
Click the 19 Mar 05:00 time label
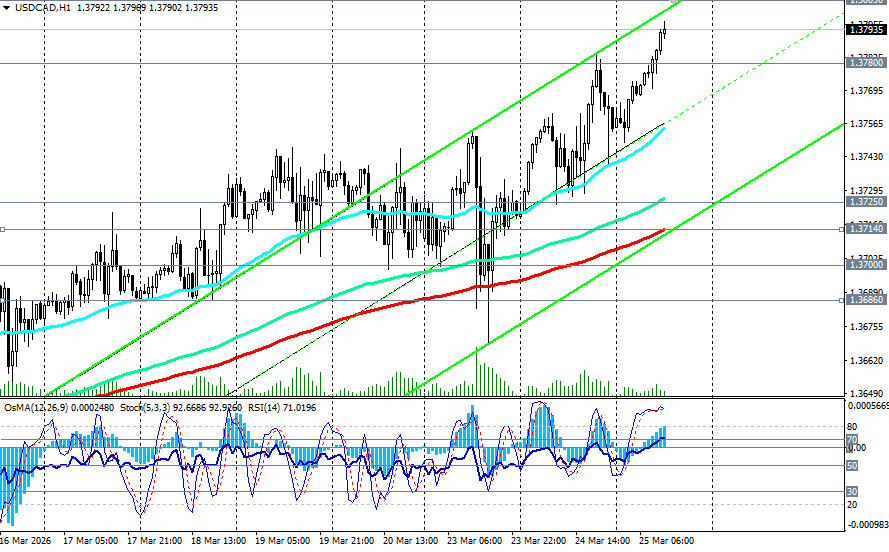[283, 541]
